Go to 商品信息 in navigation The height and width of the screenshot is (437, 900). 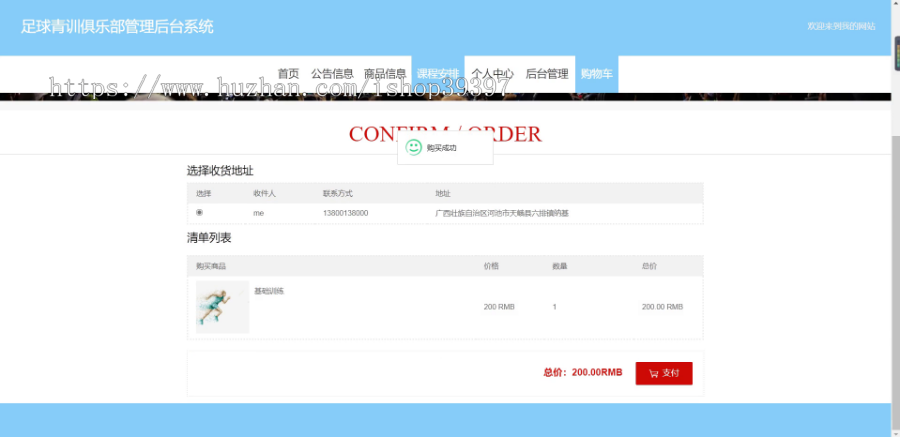tap(385, 74)
